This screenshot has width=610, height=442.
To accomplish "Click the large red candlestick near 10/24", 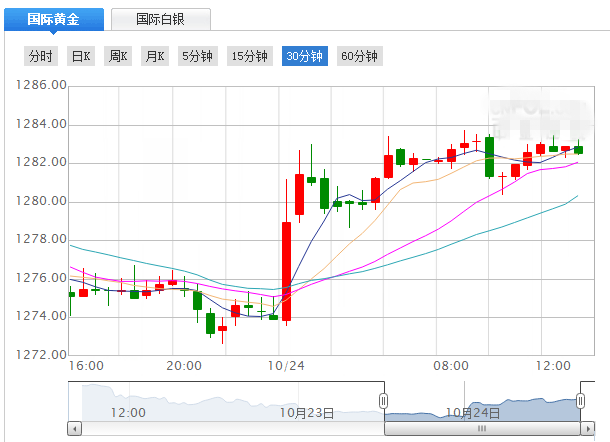I will pos(286,270).
